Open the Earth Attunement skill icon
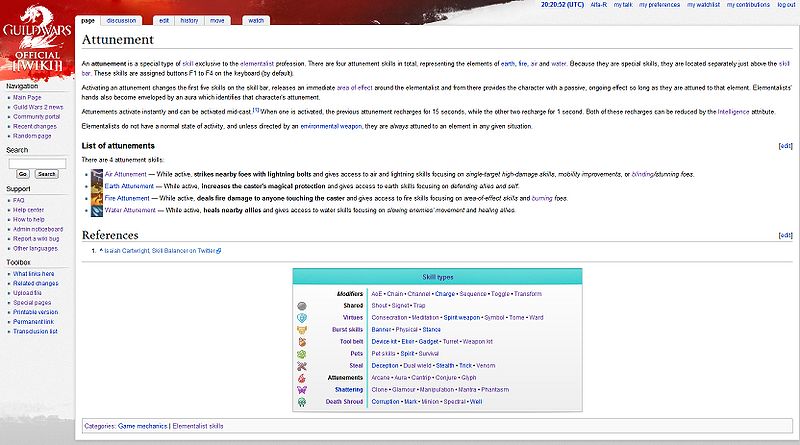The image size is (800, 445). coord(97,186)
